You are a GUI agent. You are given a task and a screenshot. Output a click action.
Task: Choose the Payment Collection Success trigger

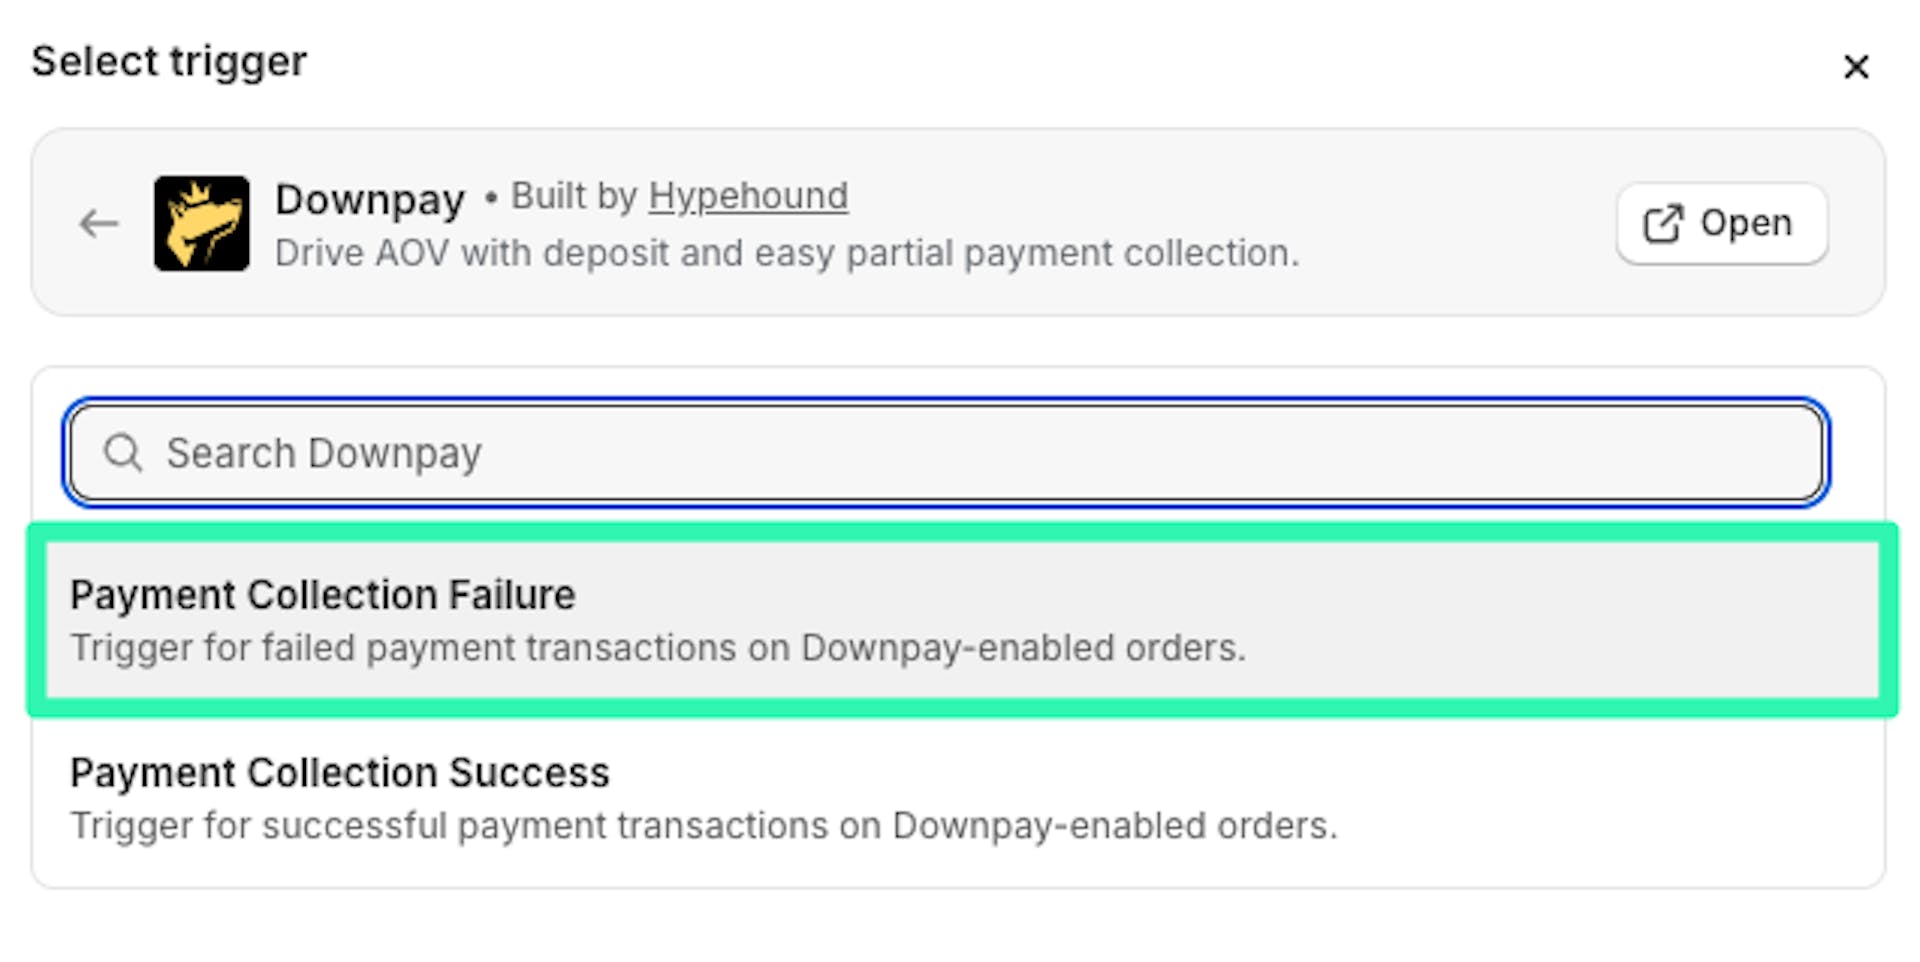[958, 798]
